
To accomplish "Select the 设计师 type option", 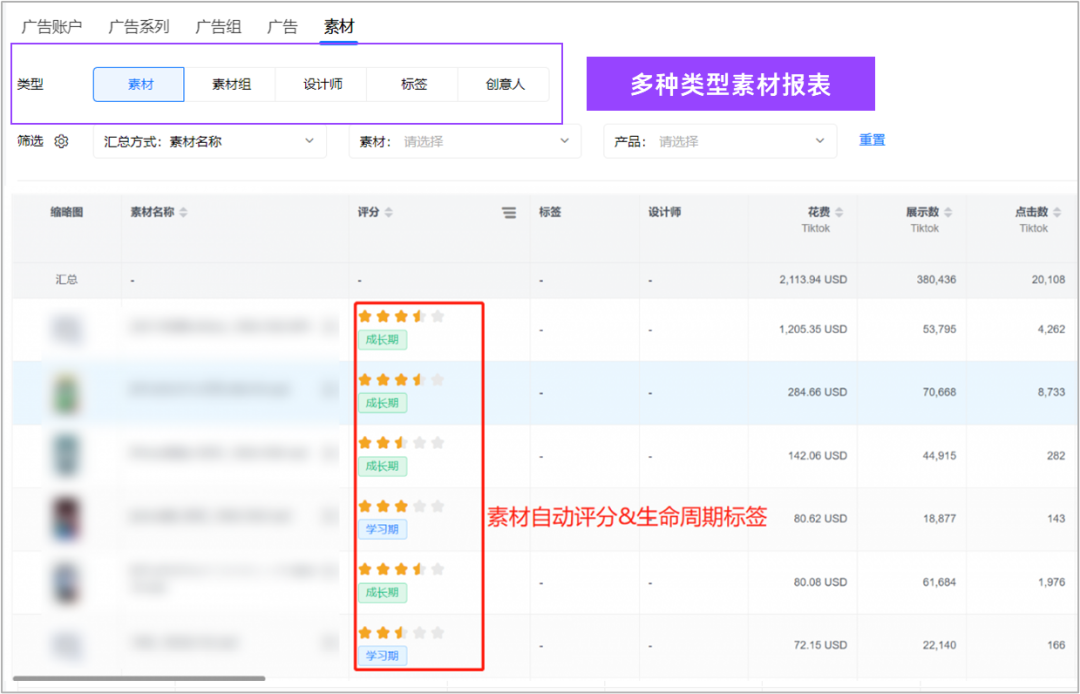I will (322, 85).
